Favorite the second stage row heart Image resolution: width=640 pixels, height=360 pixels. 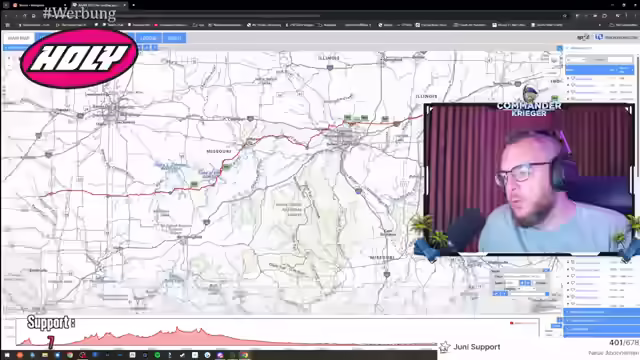click(x=573, y=85)
